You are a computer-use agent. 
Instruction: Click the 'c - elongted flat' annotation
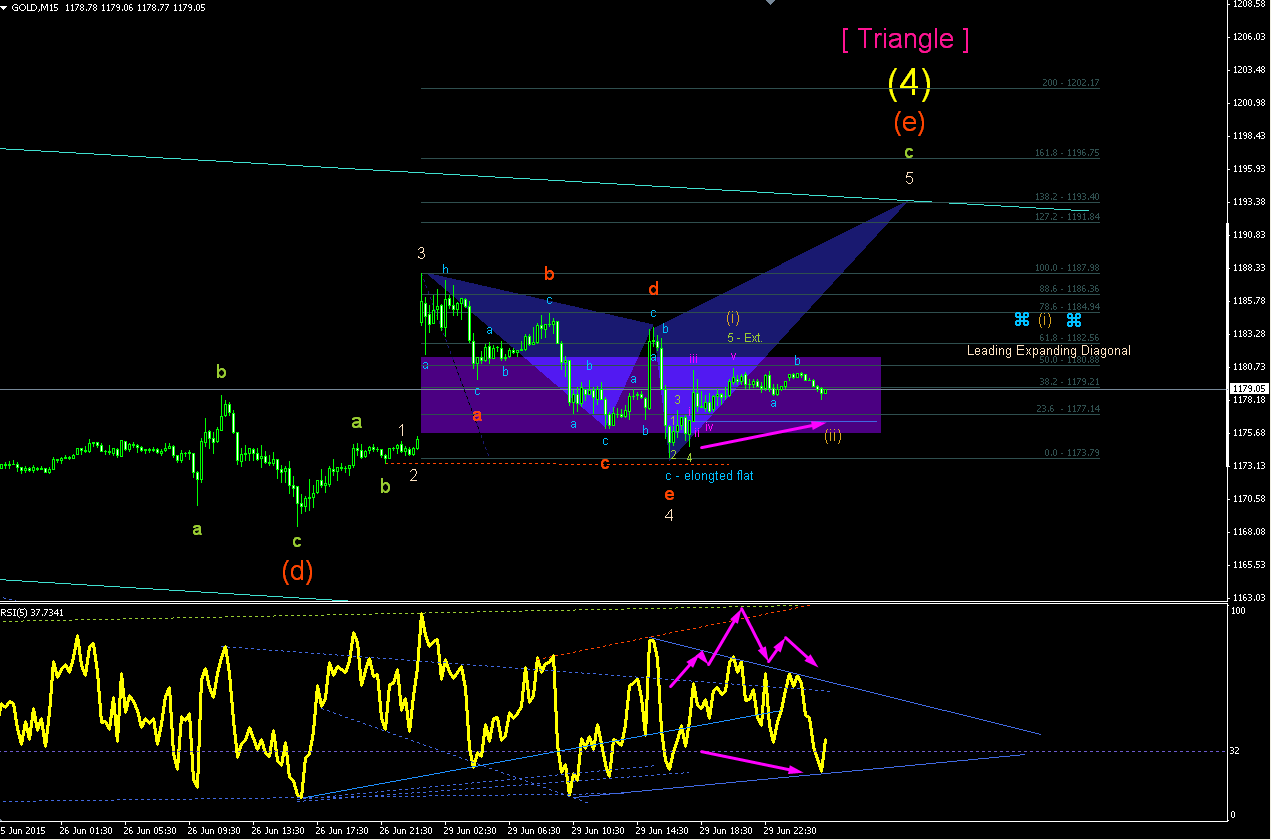click(710, 476)
